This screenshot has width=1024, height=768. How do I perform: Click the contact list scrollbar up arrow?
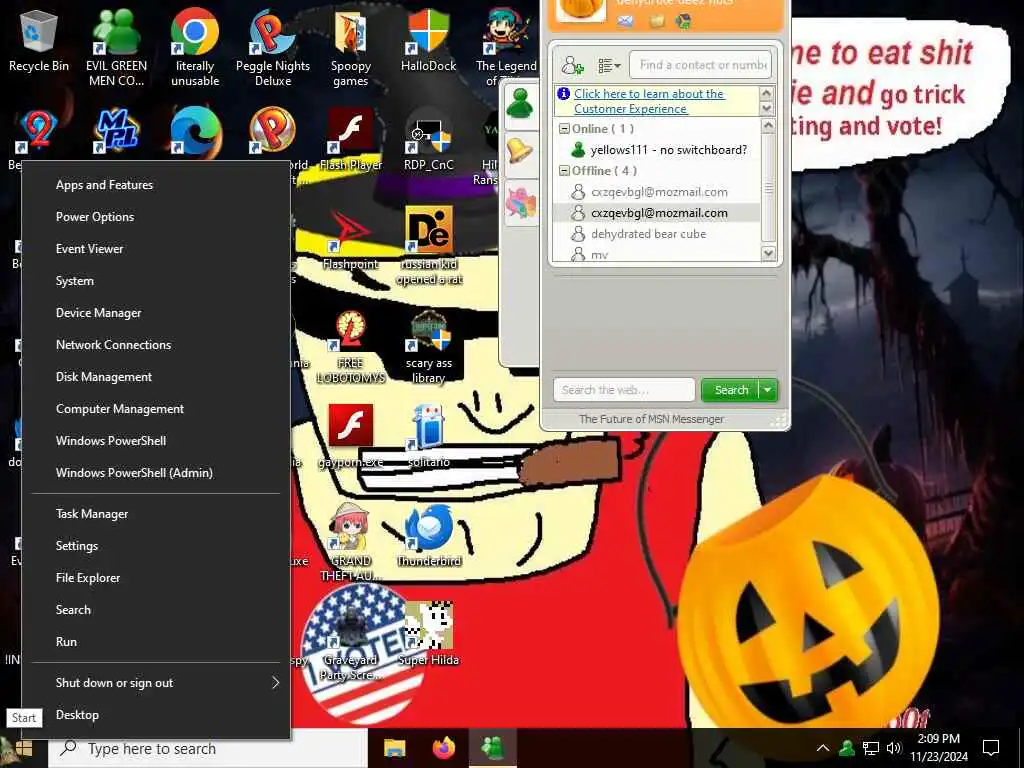tap(769, 125)
